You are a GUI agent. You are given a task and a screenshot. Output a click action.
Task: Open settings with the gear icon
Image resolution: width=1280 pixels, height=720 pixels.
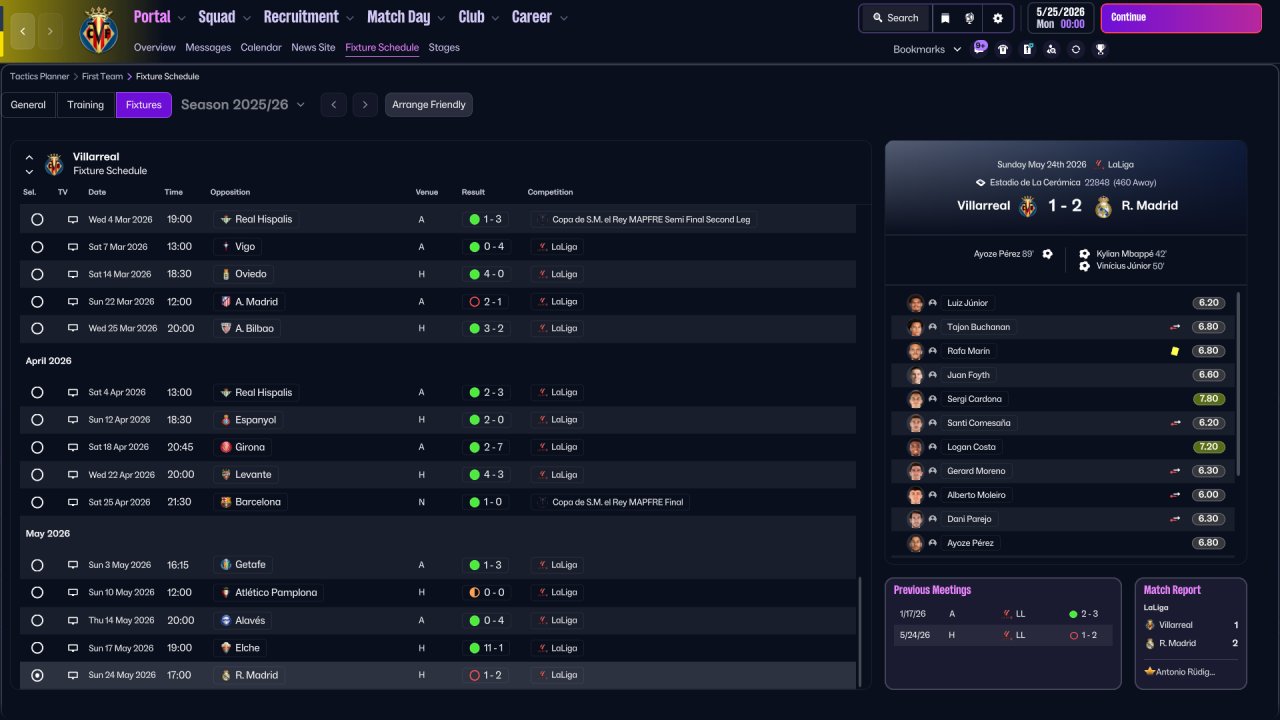click(997, 18)
